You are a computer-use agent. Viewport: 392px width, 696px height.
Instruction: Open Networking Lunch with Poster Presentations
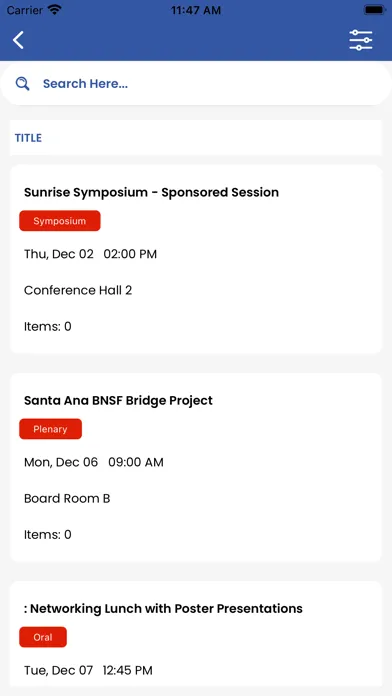click(163, 608)
